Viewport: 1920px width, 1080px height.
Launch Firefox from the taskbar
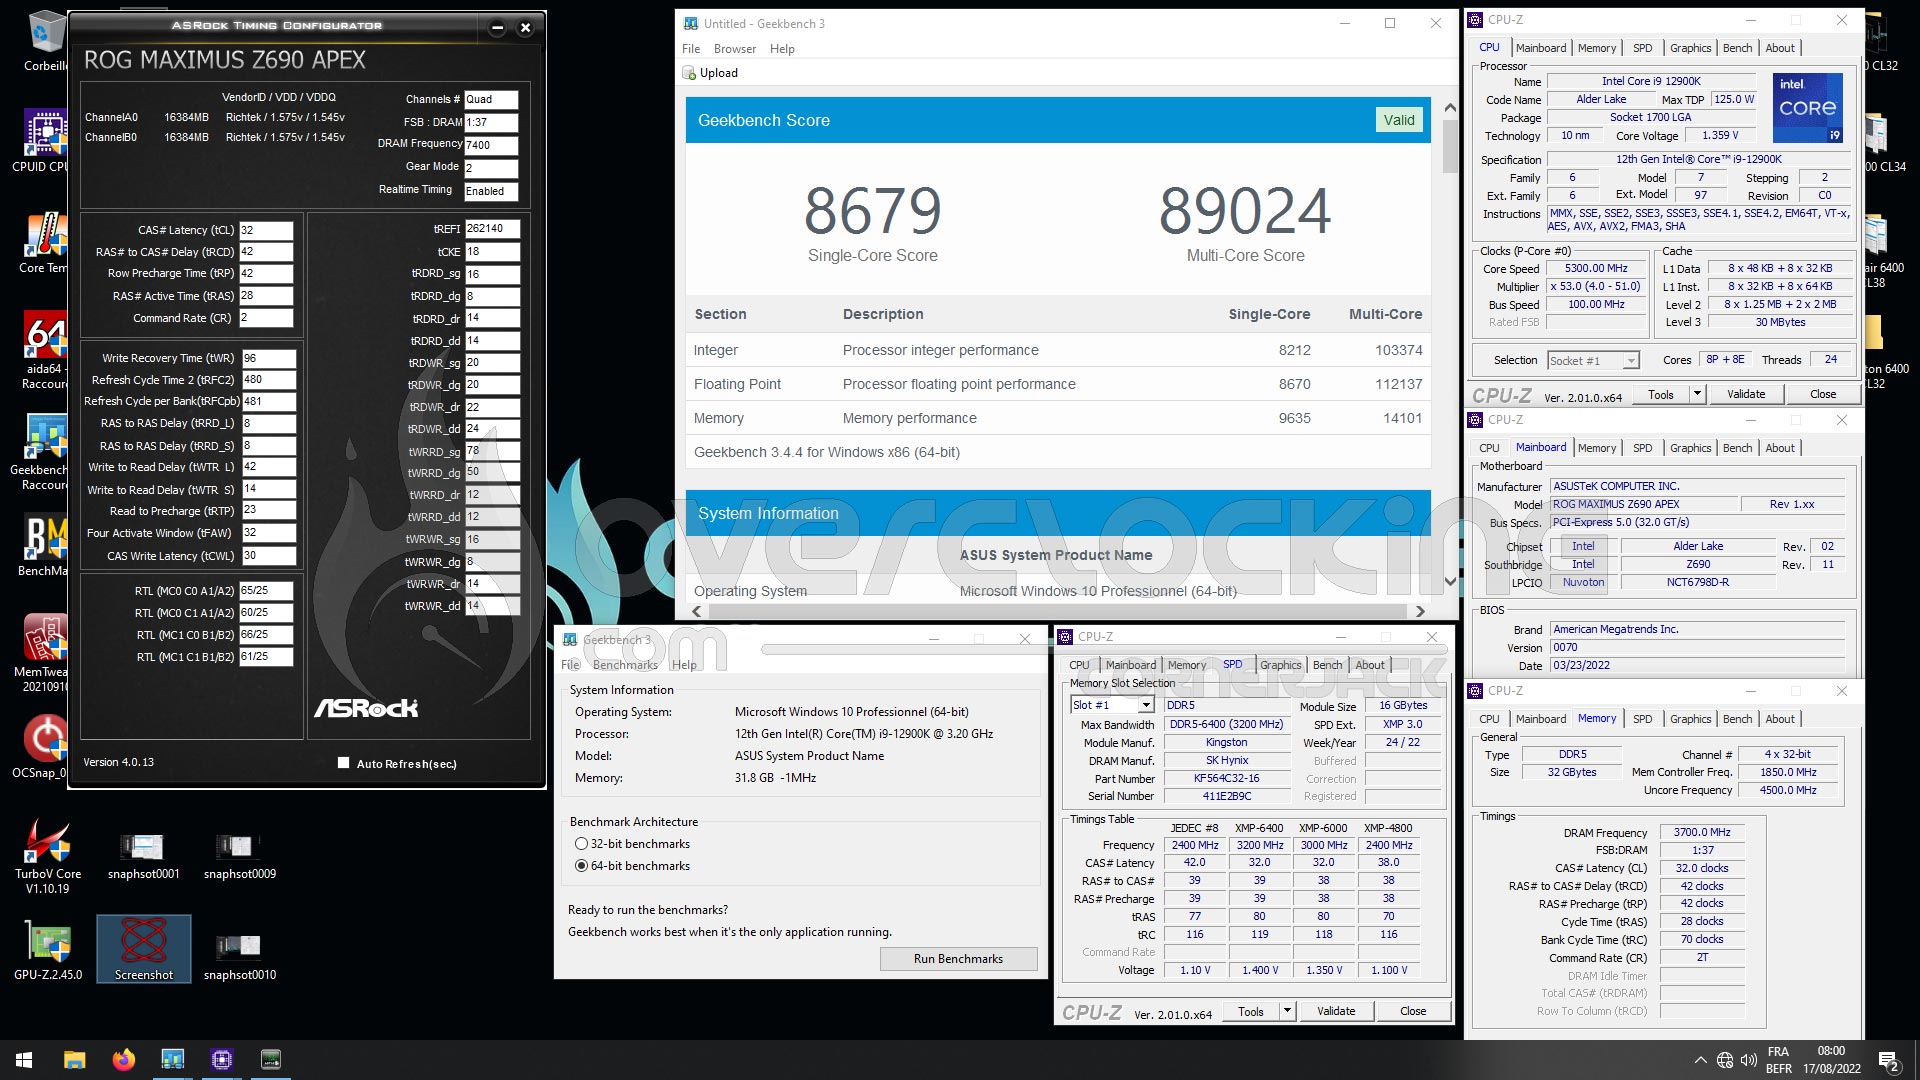[x=123, y=1059]
